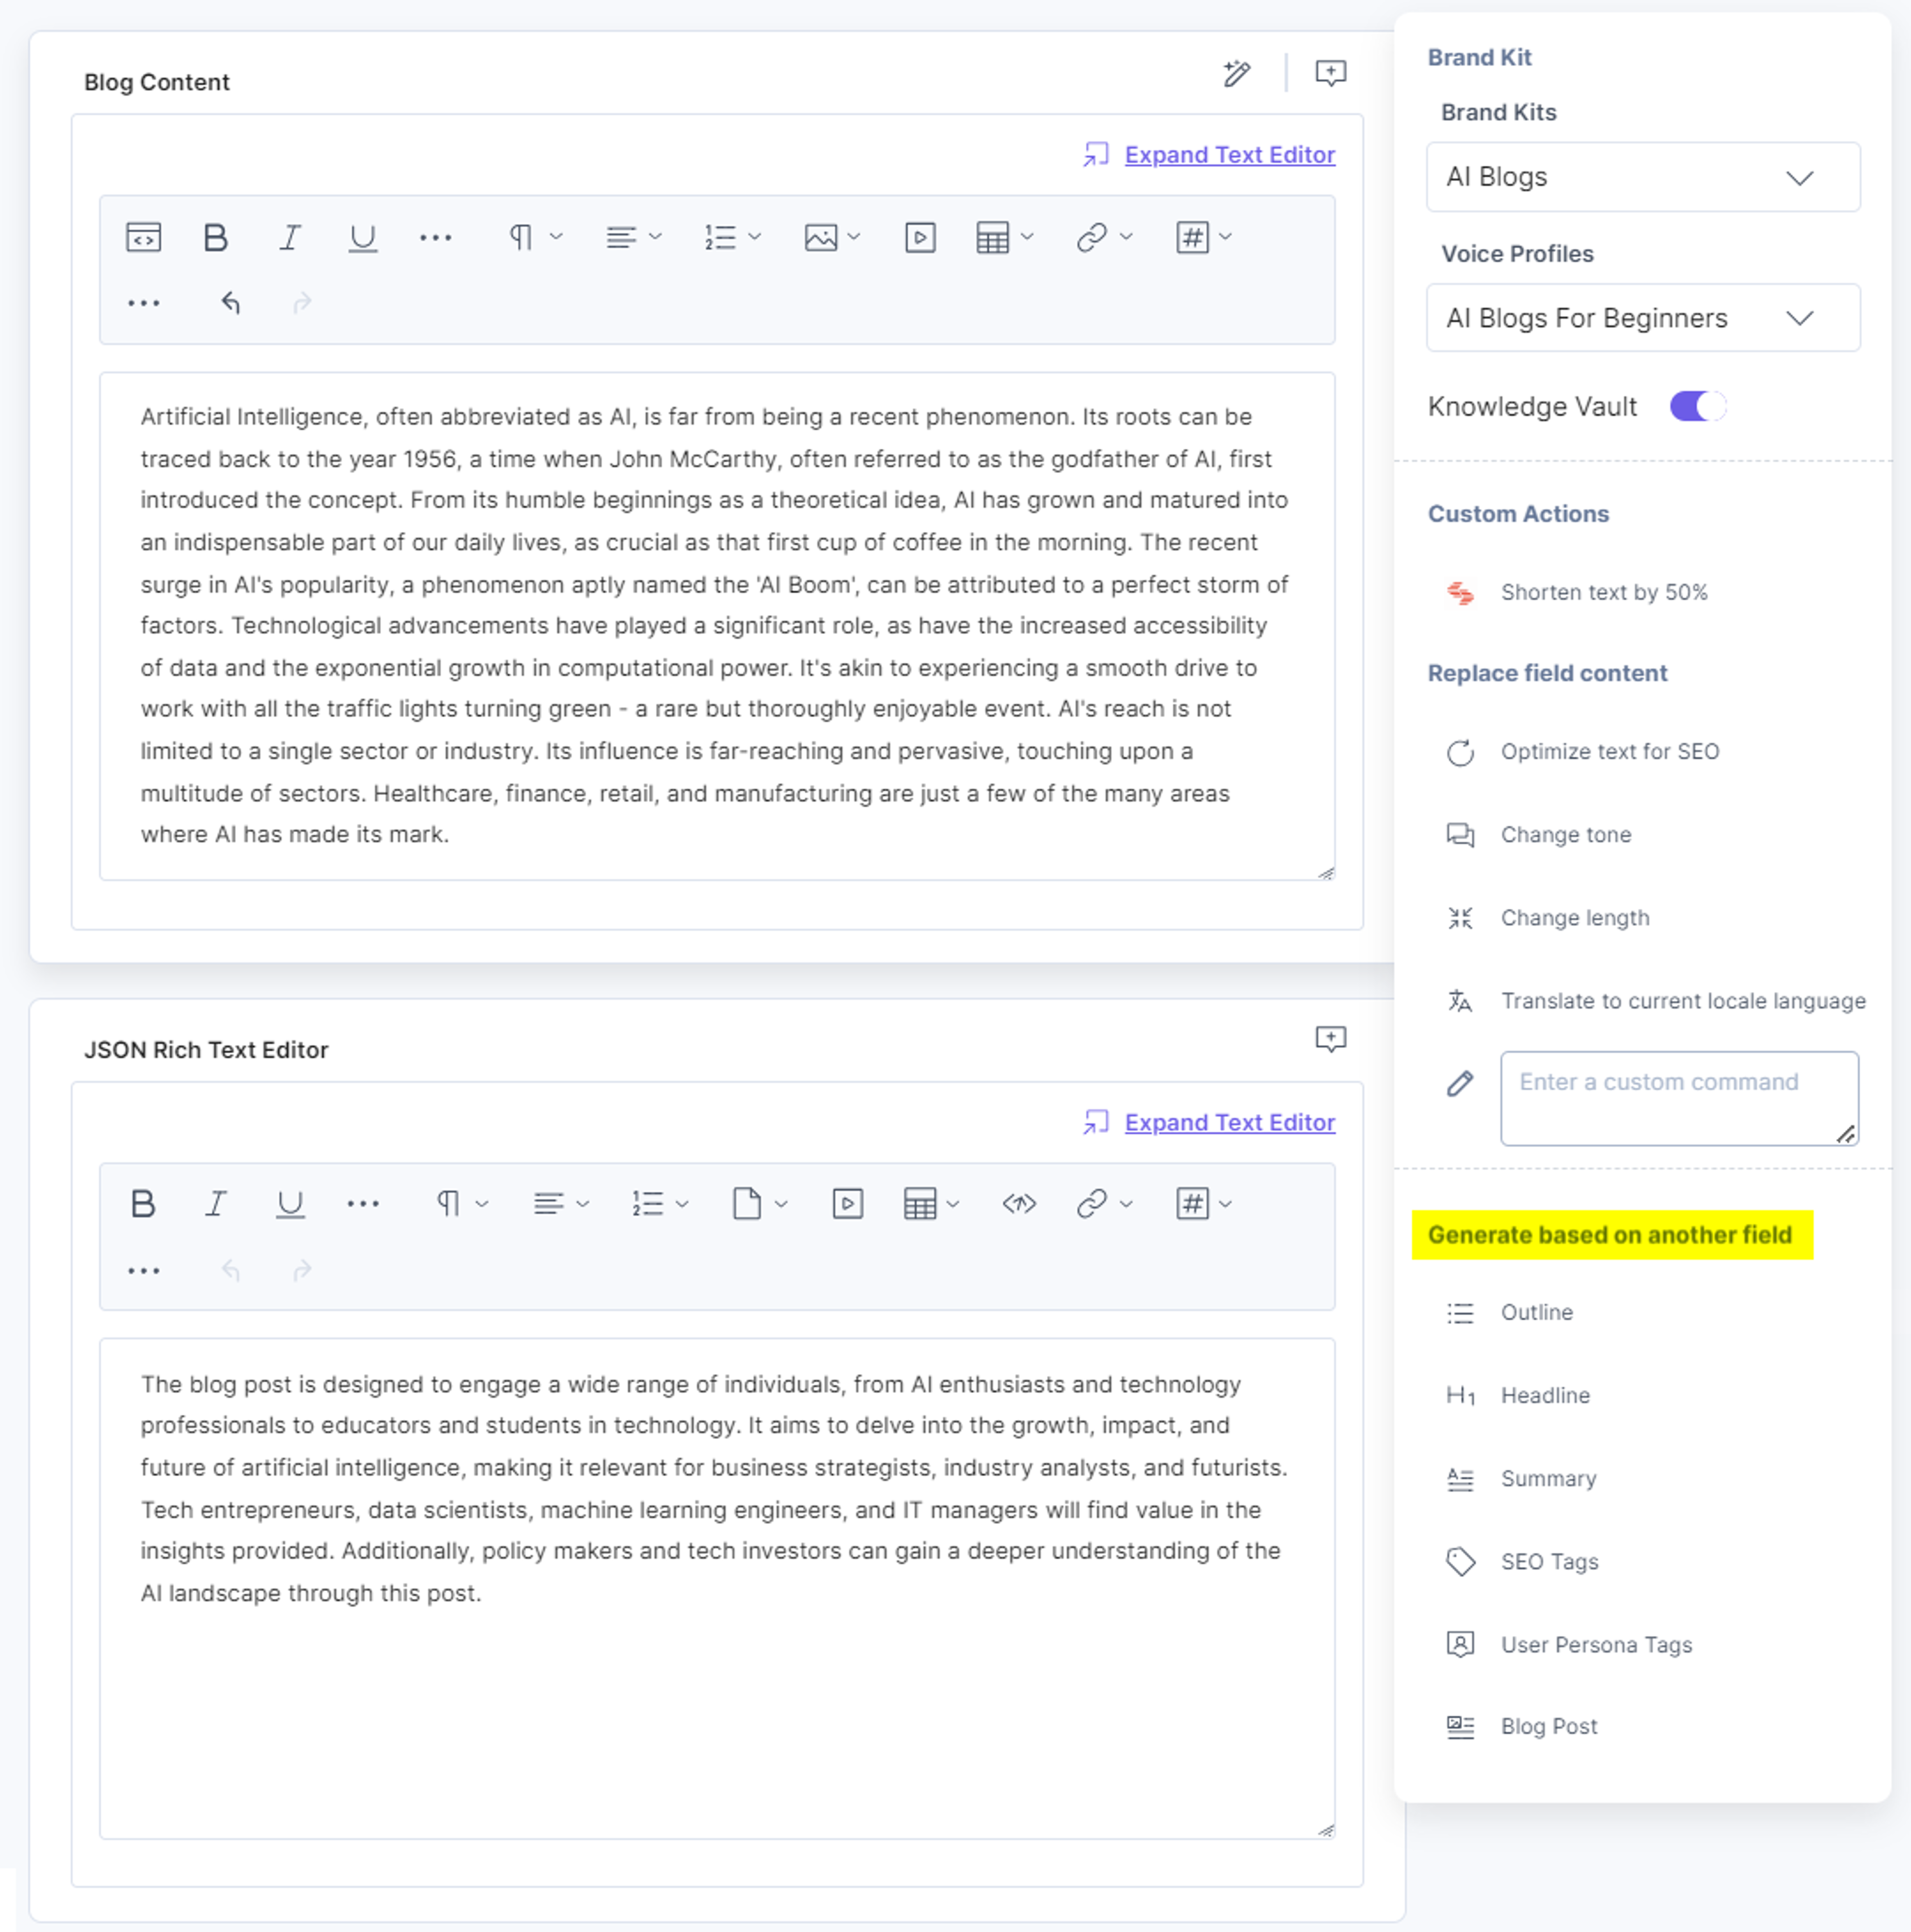Image resolution: width=1911 pixels, height=1932 pixels.
Task: Open second-row more options in JSON editor toolbar
Action: coord(143,1271)
